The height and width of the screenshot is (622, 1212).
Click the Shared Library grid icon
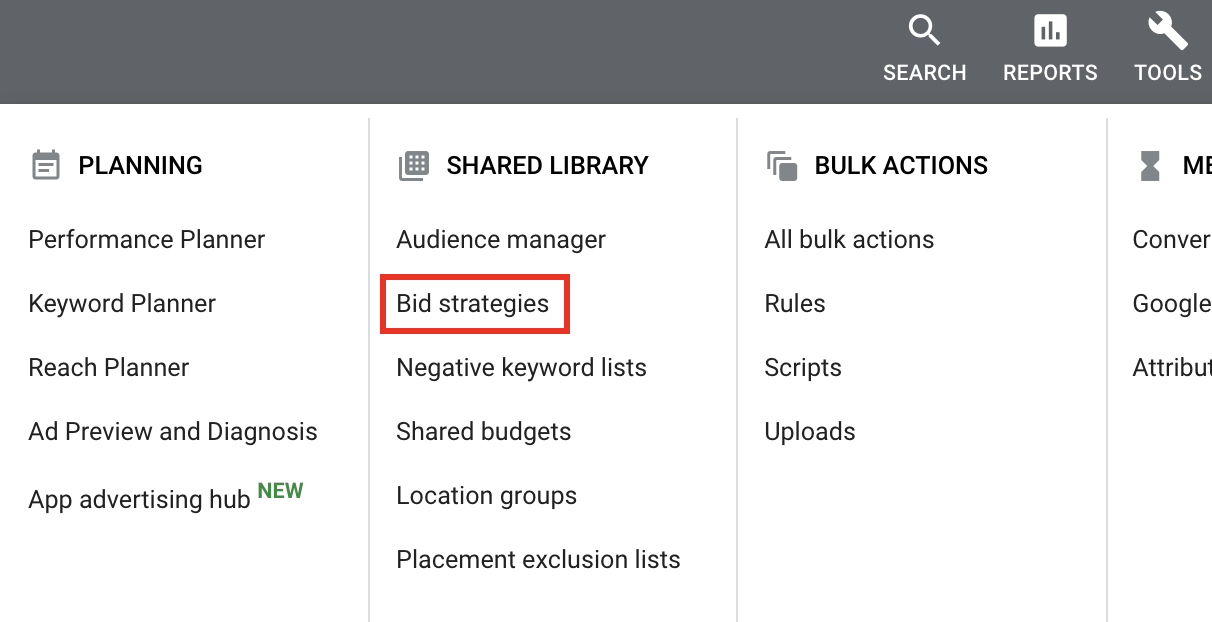click(413, 165)
